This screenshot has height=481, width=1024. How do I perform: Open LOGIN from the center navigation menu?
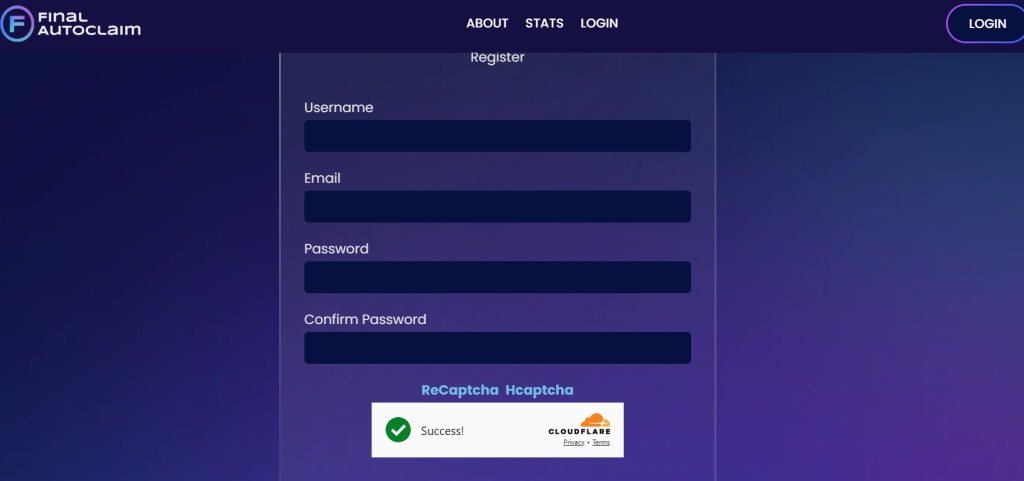[x=599, y=23]
